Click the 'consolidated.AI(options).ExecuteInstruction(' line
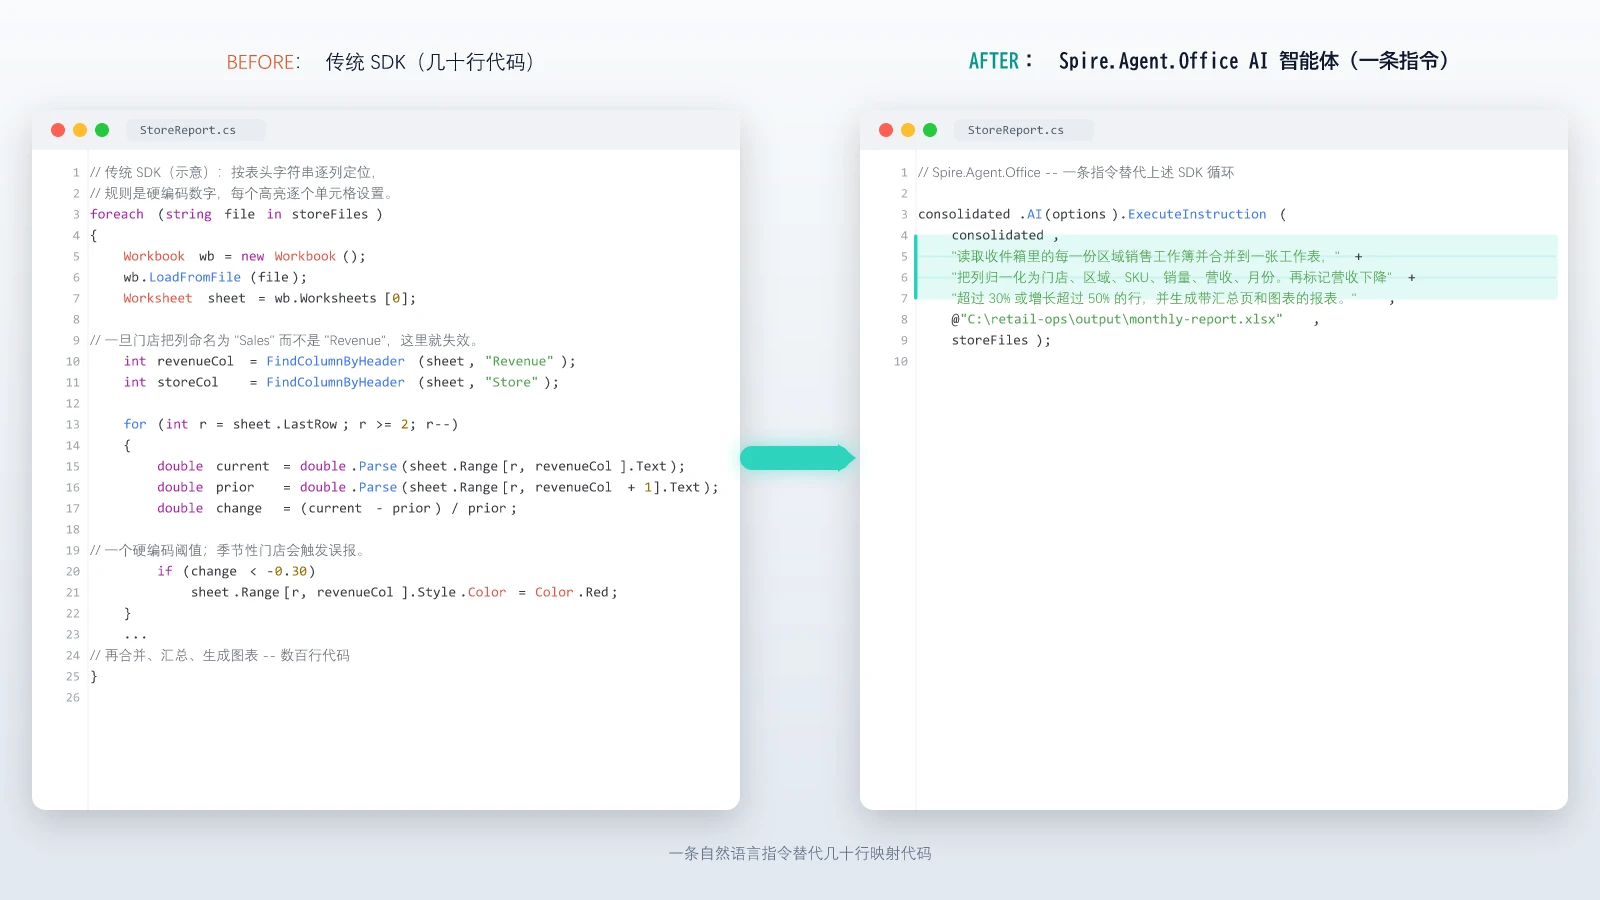 pyautogui.click(x=1102, y=214)
